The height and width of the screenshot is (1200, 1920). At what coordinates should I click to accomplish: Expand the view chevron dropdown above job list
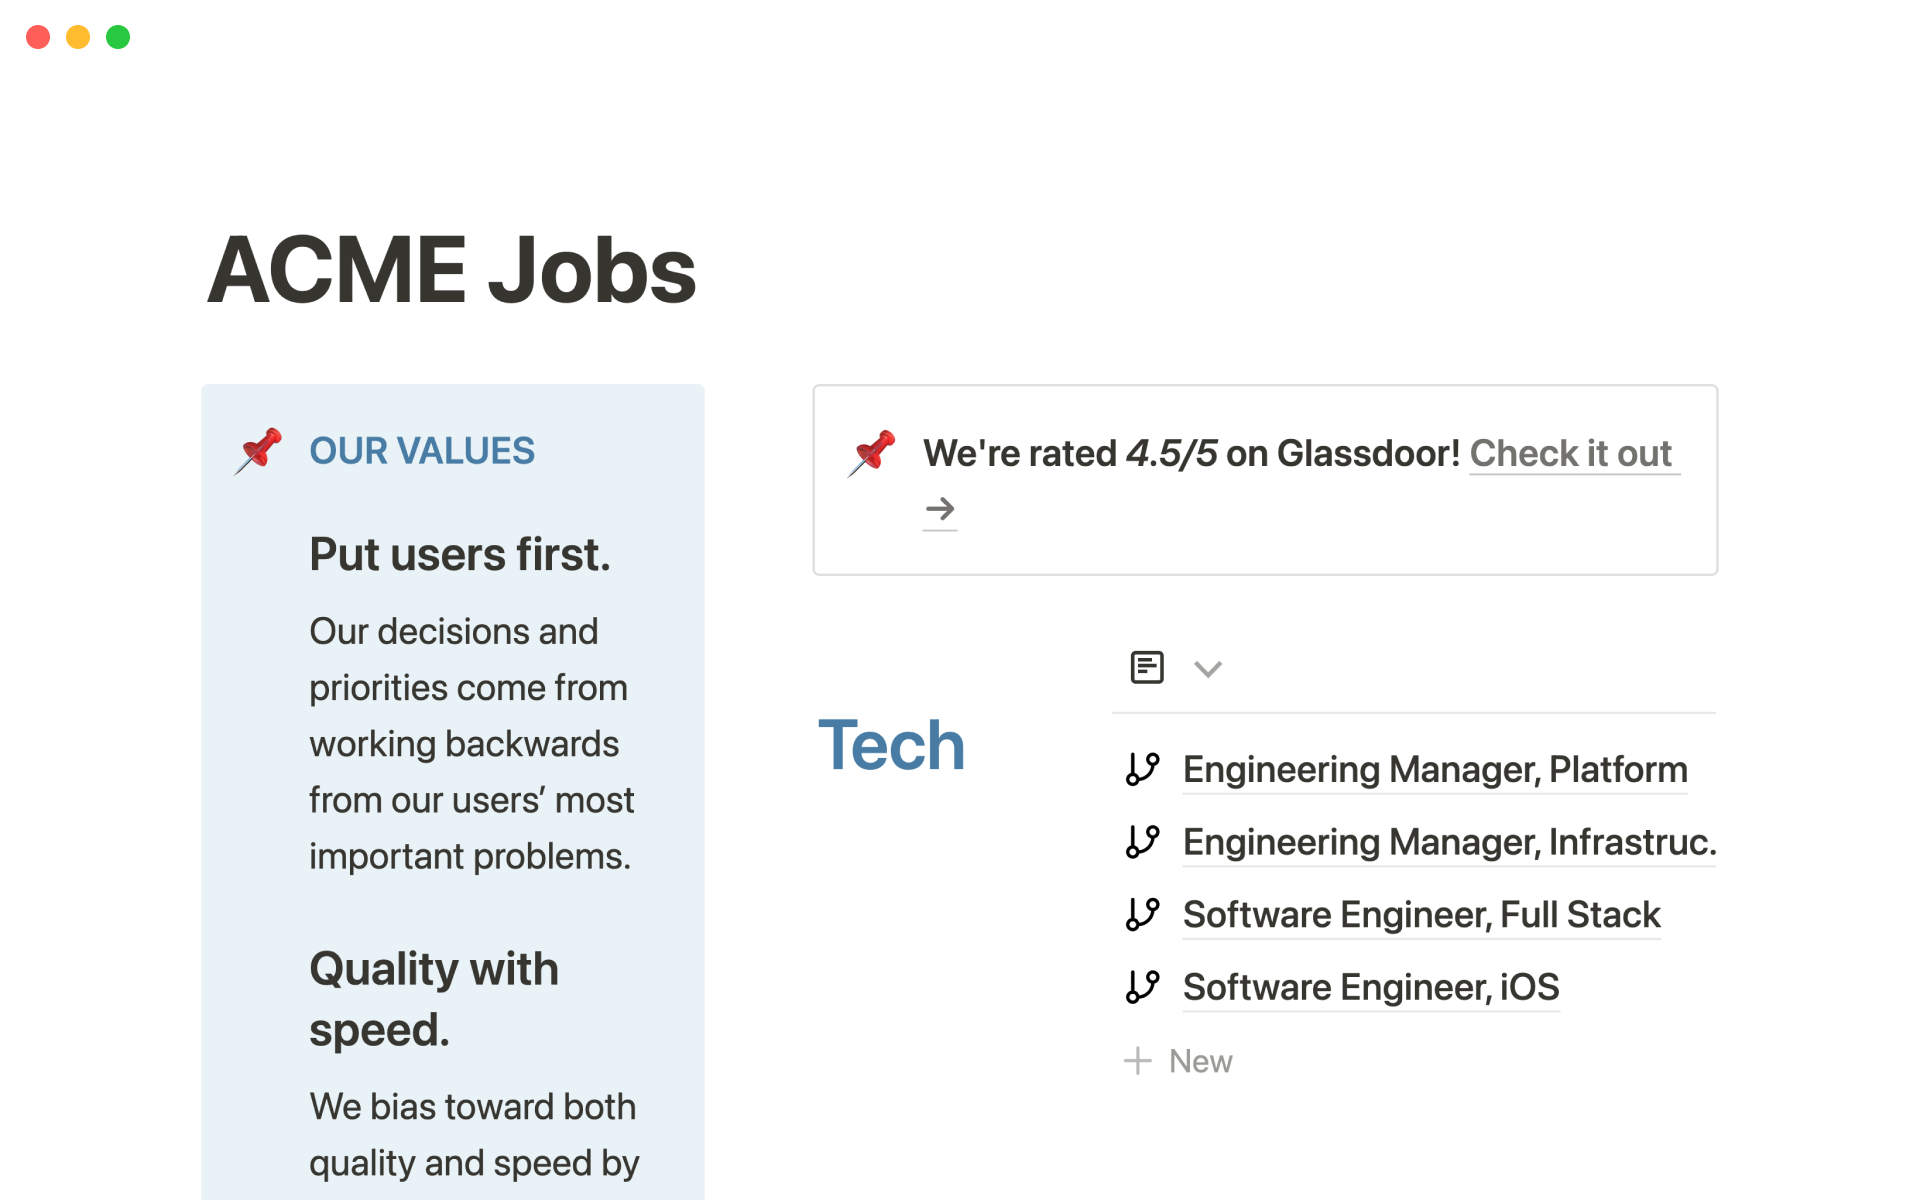1208,669
